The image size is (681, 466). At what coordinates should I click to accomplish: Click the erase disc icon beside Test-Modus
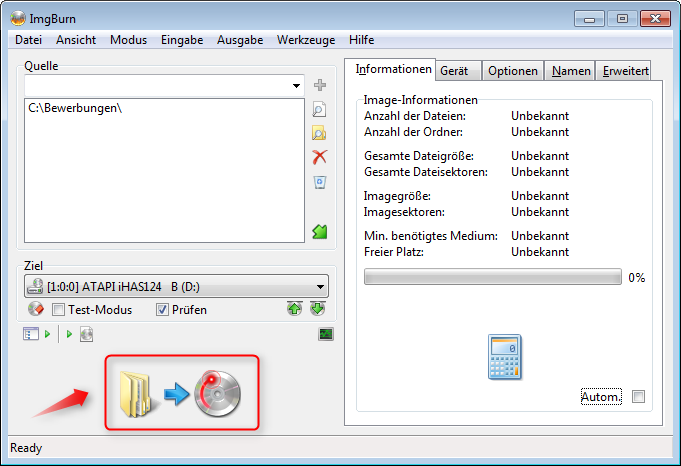tap(35, 310)
